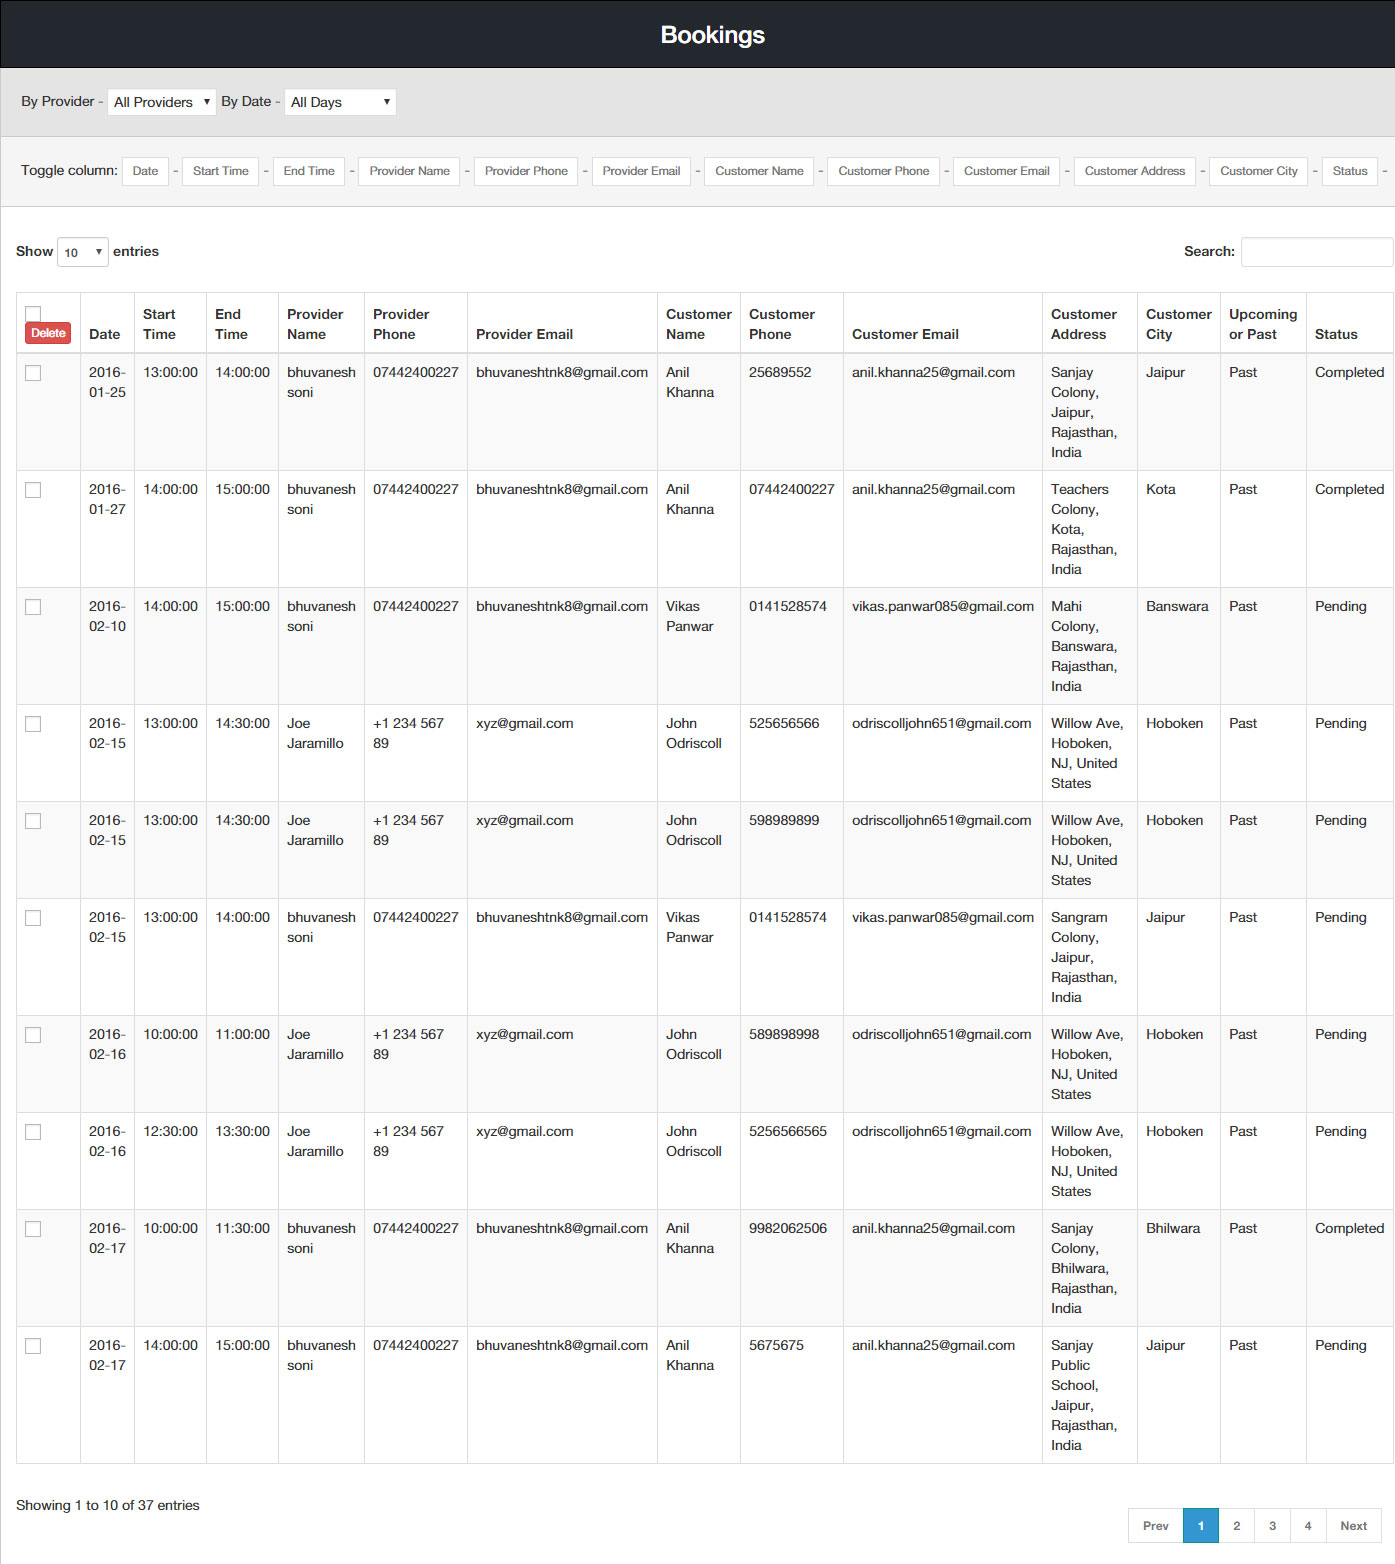Viewport: 1395px width, 1564px height.
Task: Toggle the Provider Email column visibility
Action: [x=641, y=171]
